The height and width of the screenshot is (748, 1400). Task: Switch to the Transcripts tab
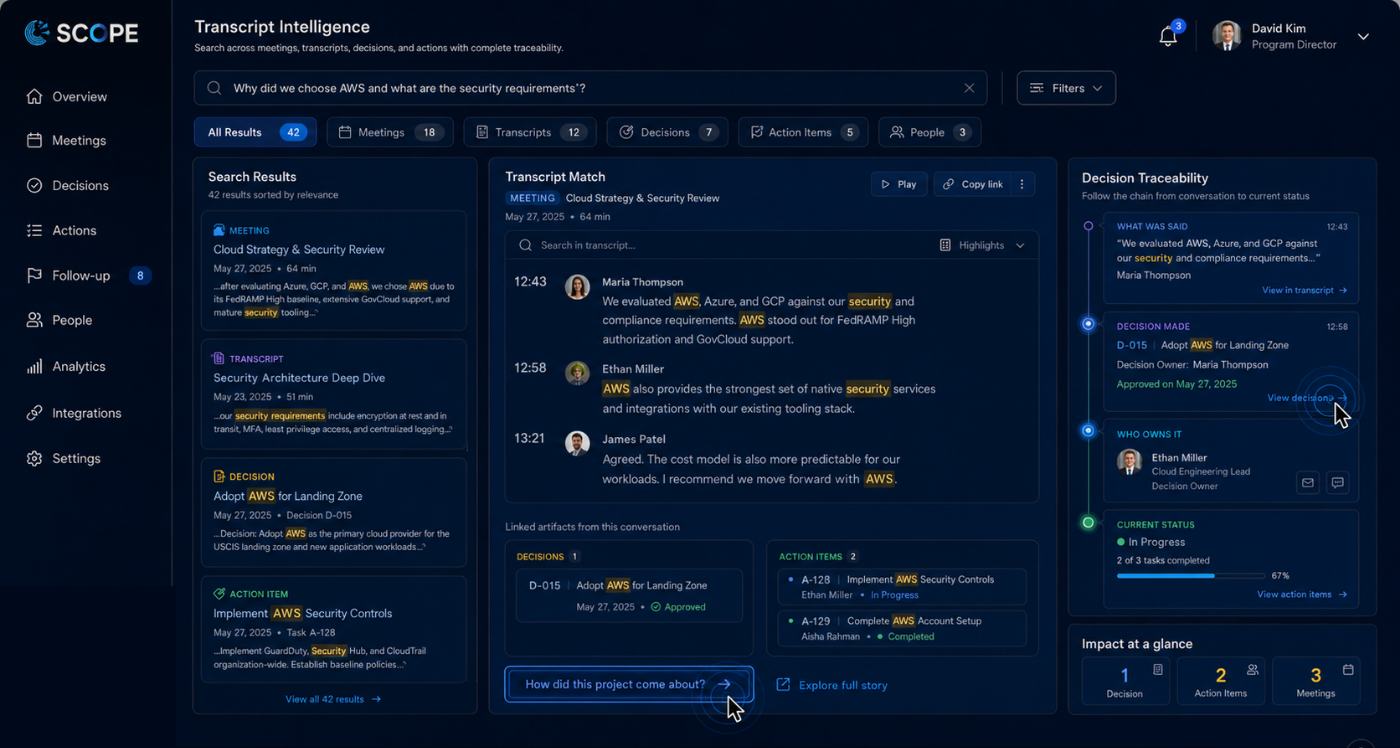(530, 132)
